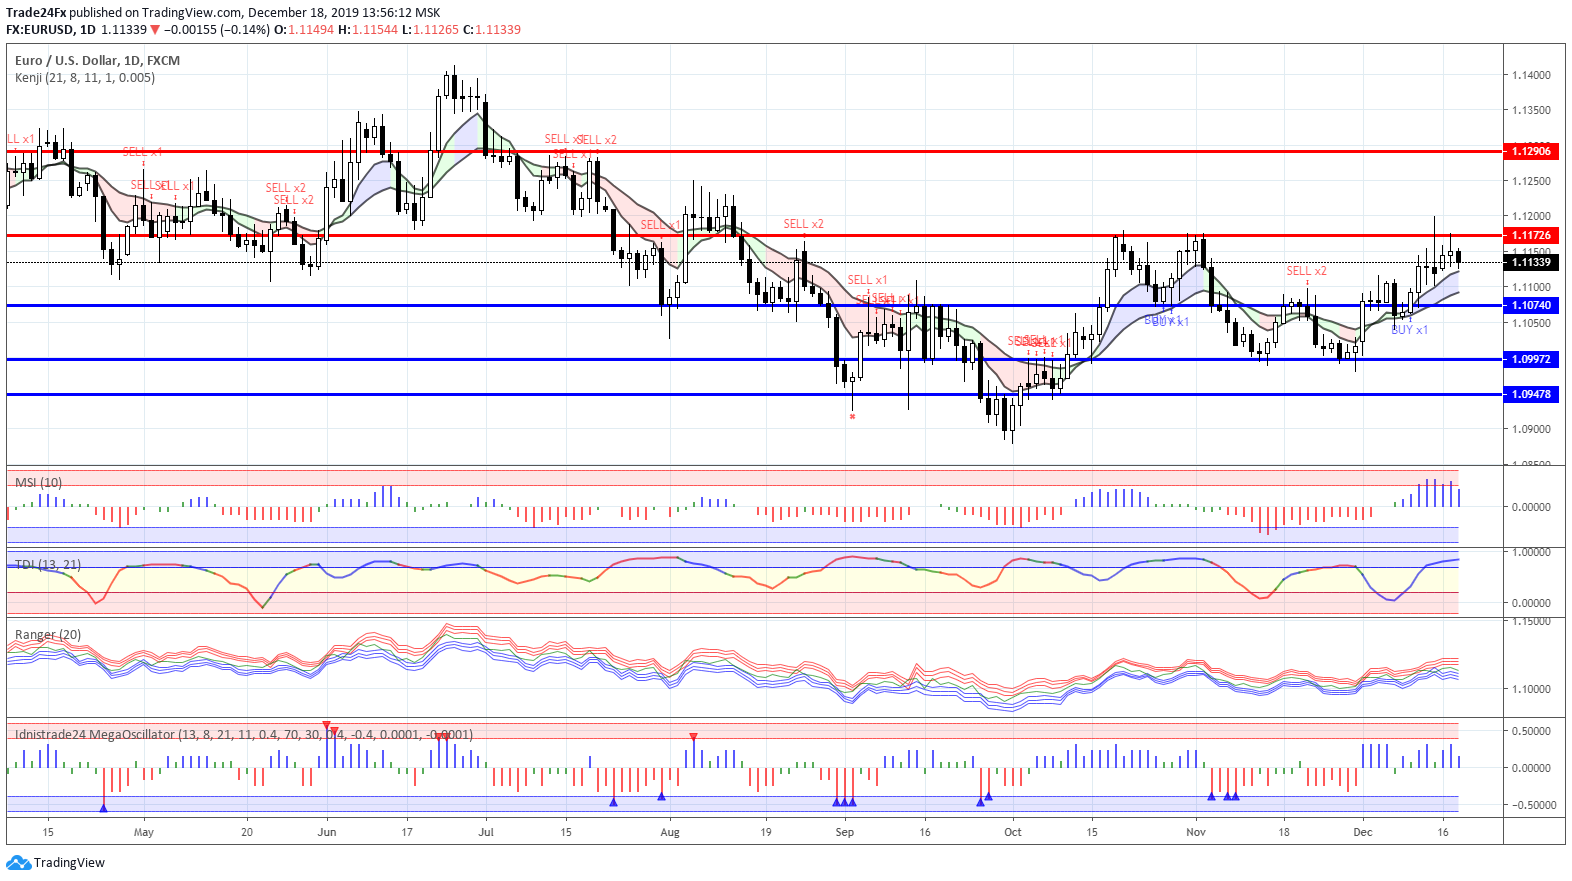This screenshot has width=1572, height=881.
Task: Click the 1.14000 price scale value
Action: (x=1531, y=75)
